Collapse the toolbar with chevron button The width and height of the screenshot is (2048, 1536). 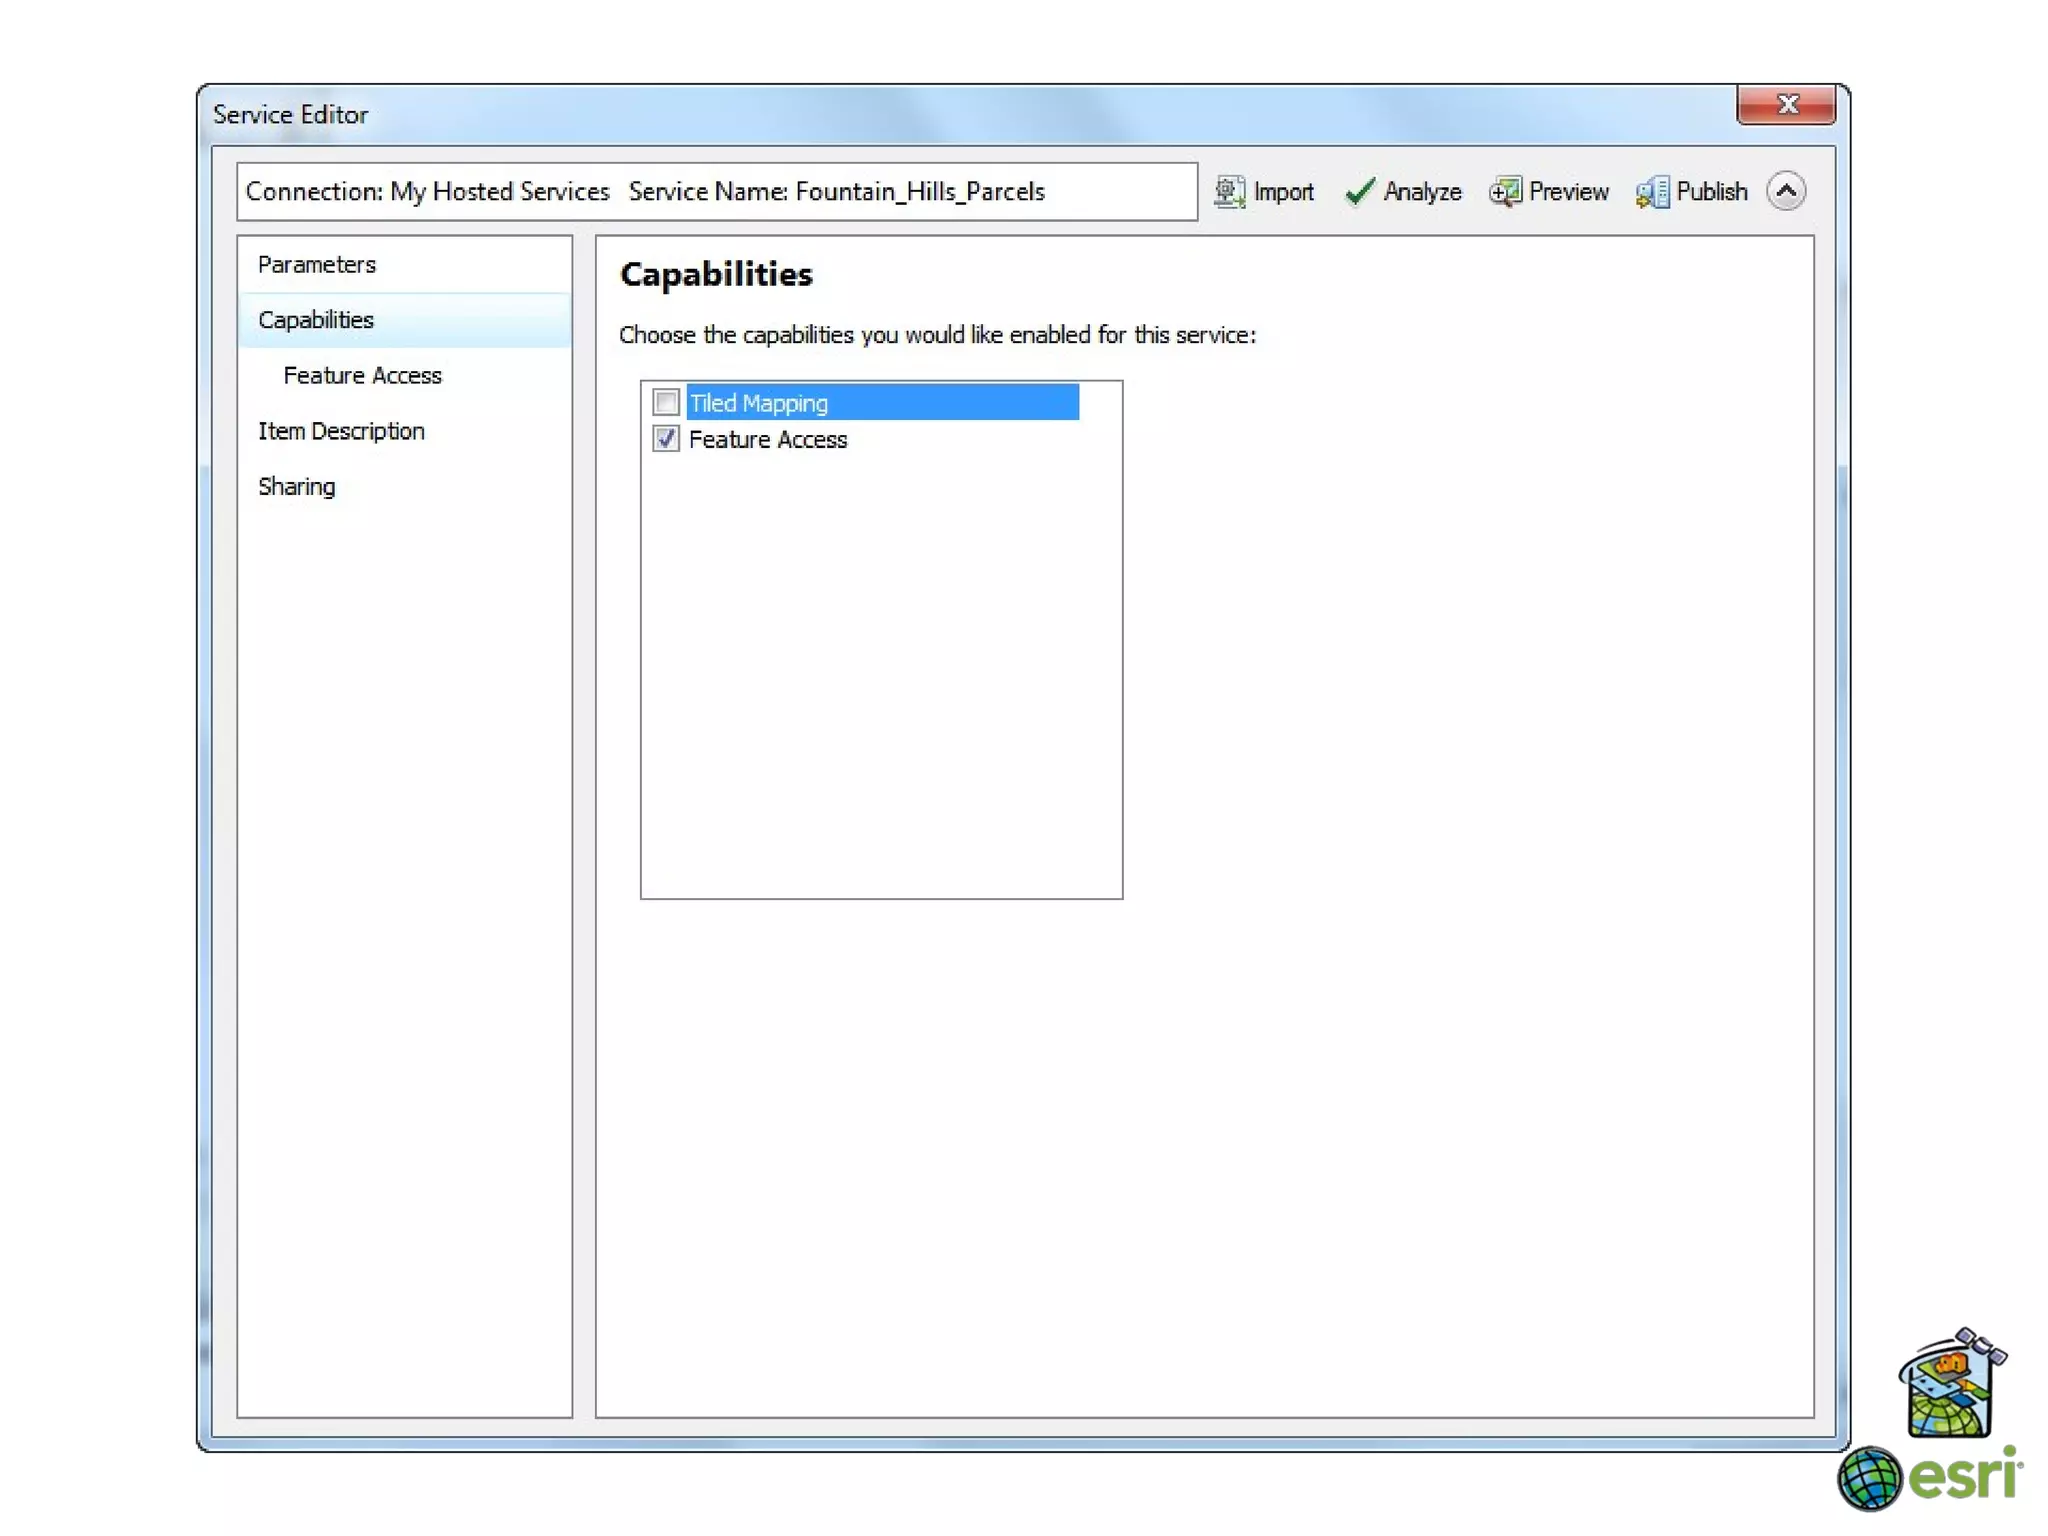click(x=1785, y=191)
